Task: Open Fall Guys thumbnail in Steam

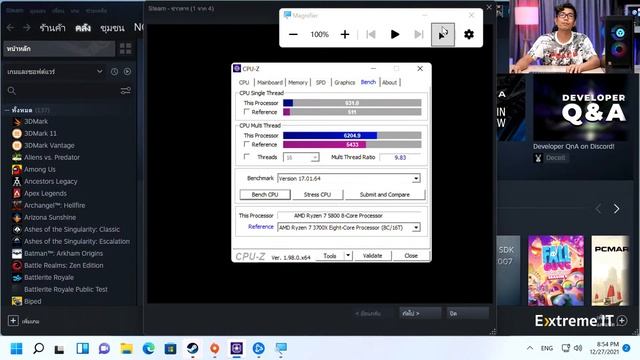Action: pyautogui.click(x=556, y=270)
